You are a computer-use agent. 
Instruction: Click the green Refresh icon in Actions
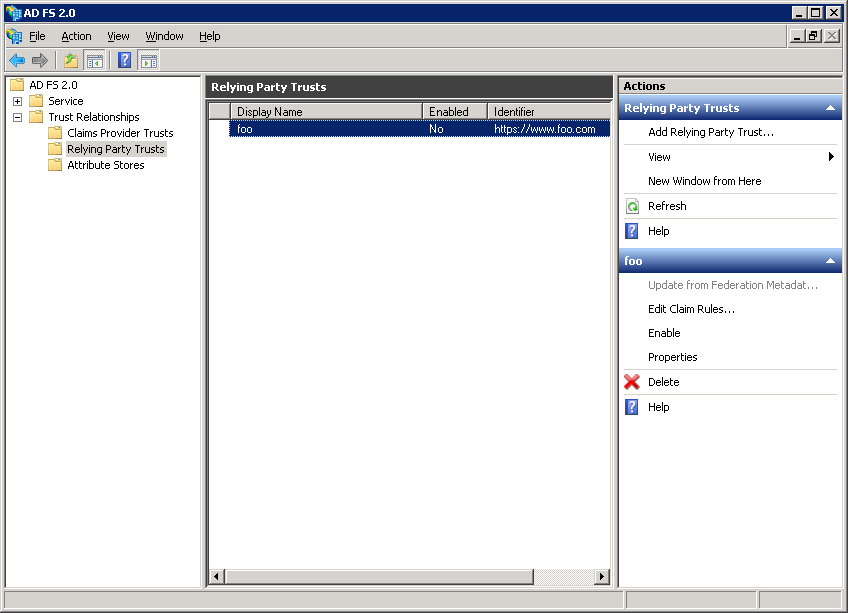point(632,207)
